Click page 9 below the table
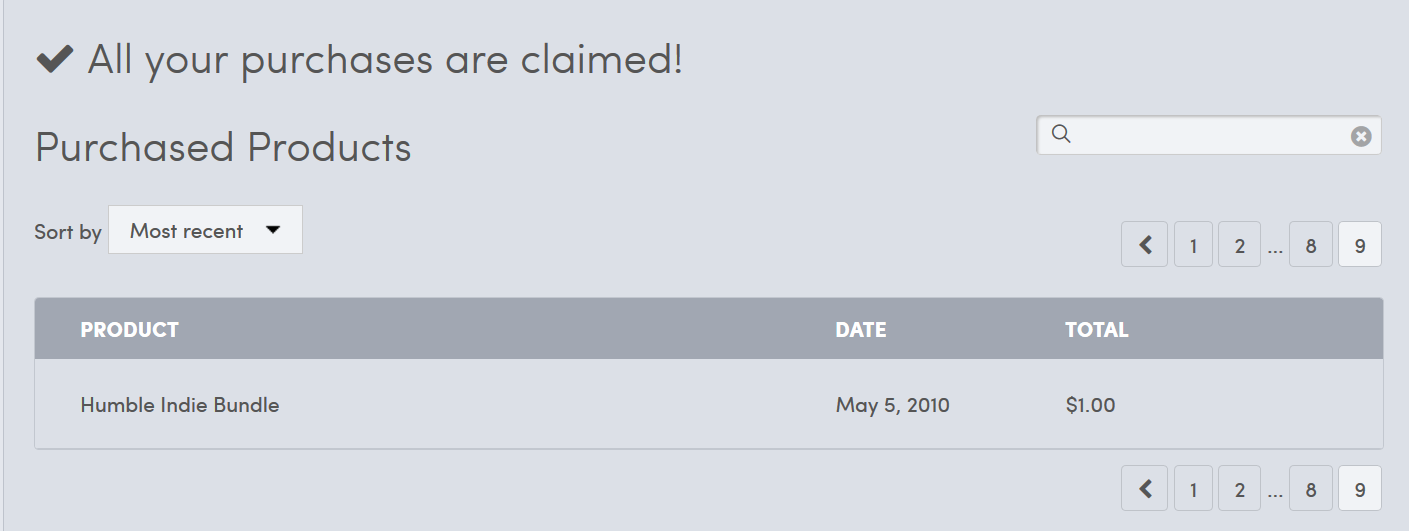Viewport: 1409px width, 531px height. click(x=1360, y=489)
